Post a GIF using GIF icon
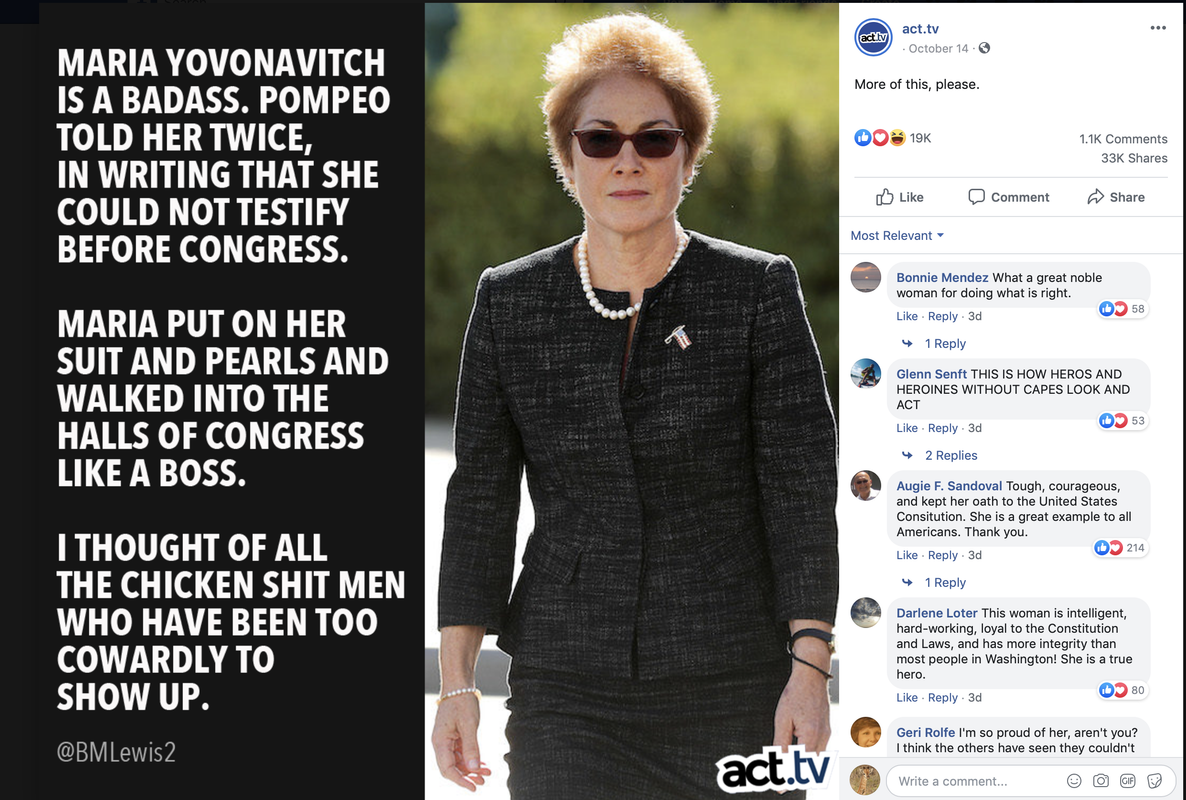This screenshot has width=1186, height=800. tap(1128, 781)
